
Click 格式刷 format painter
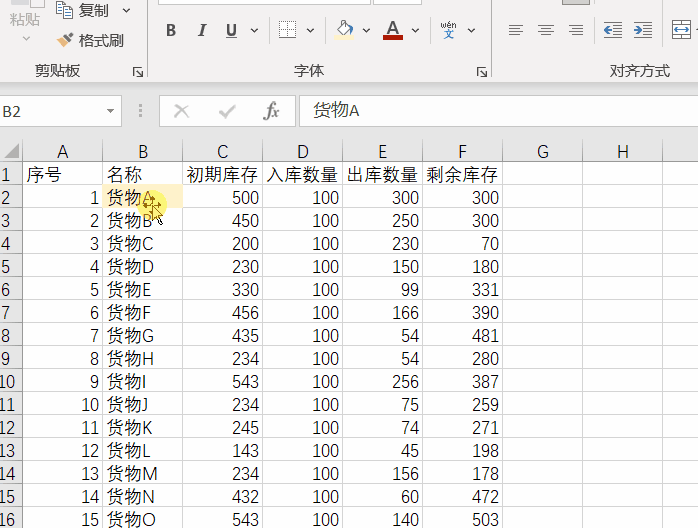90,41
